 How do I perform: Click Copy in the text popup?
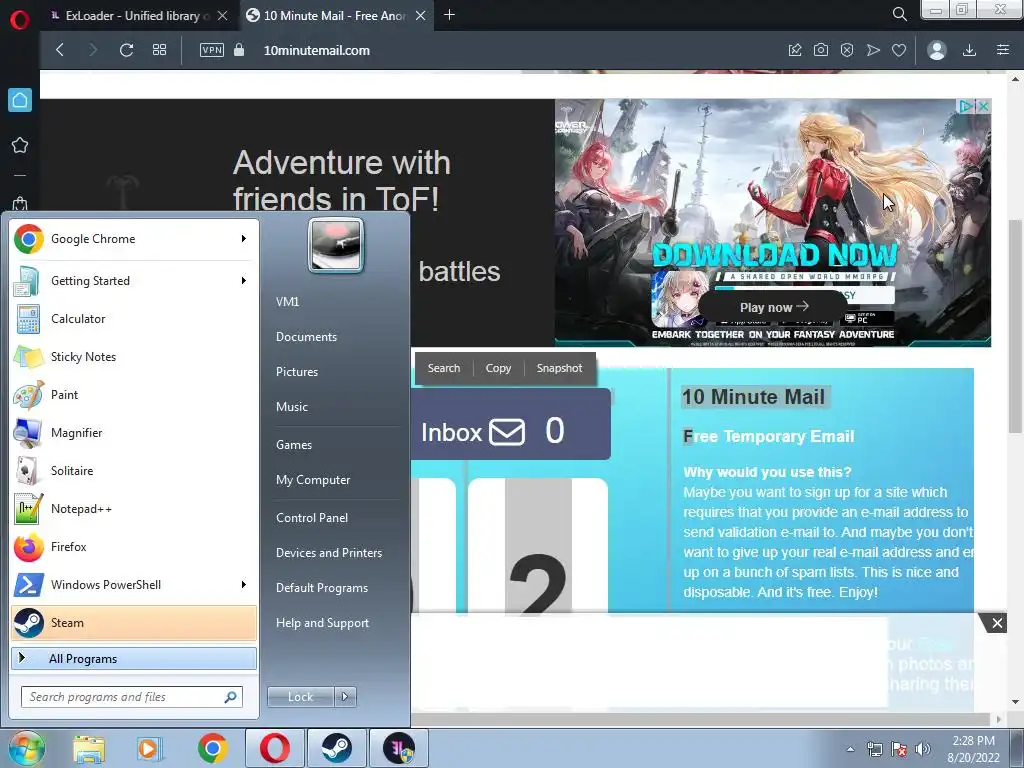tap(498, 368)
